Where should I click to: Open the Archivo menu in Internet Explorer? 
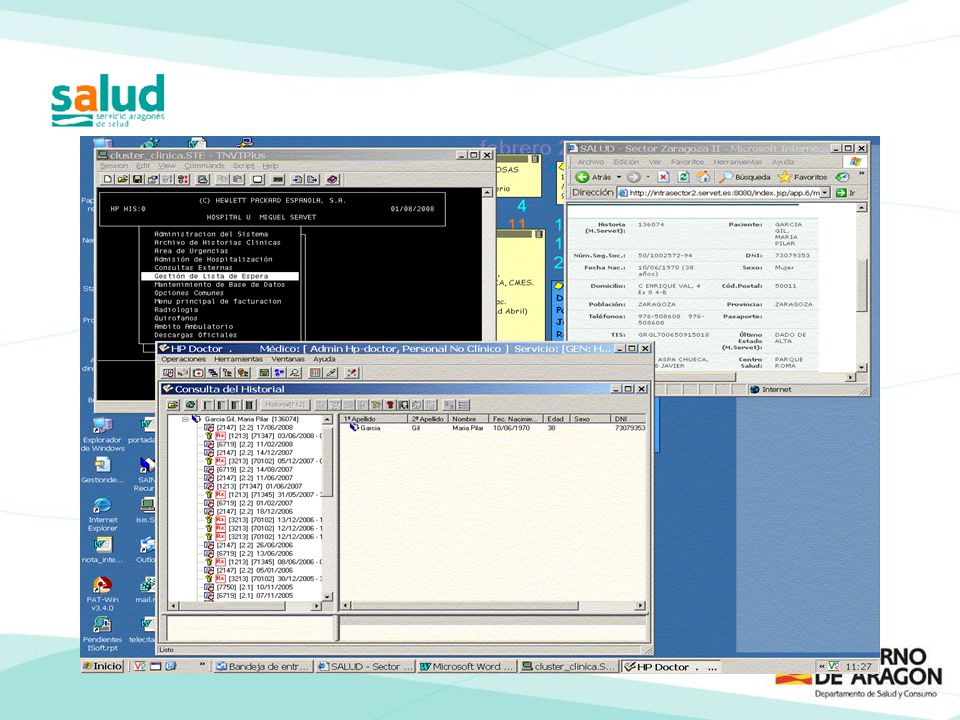point(591,162)
